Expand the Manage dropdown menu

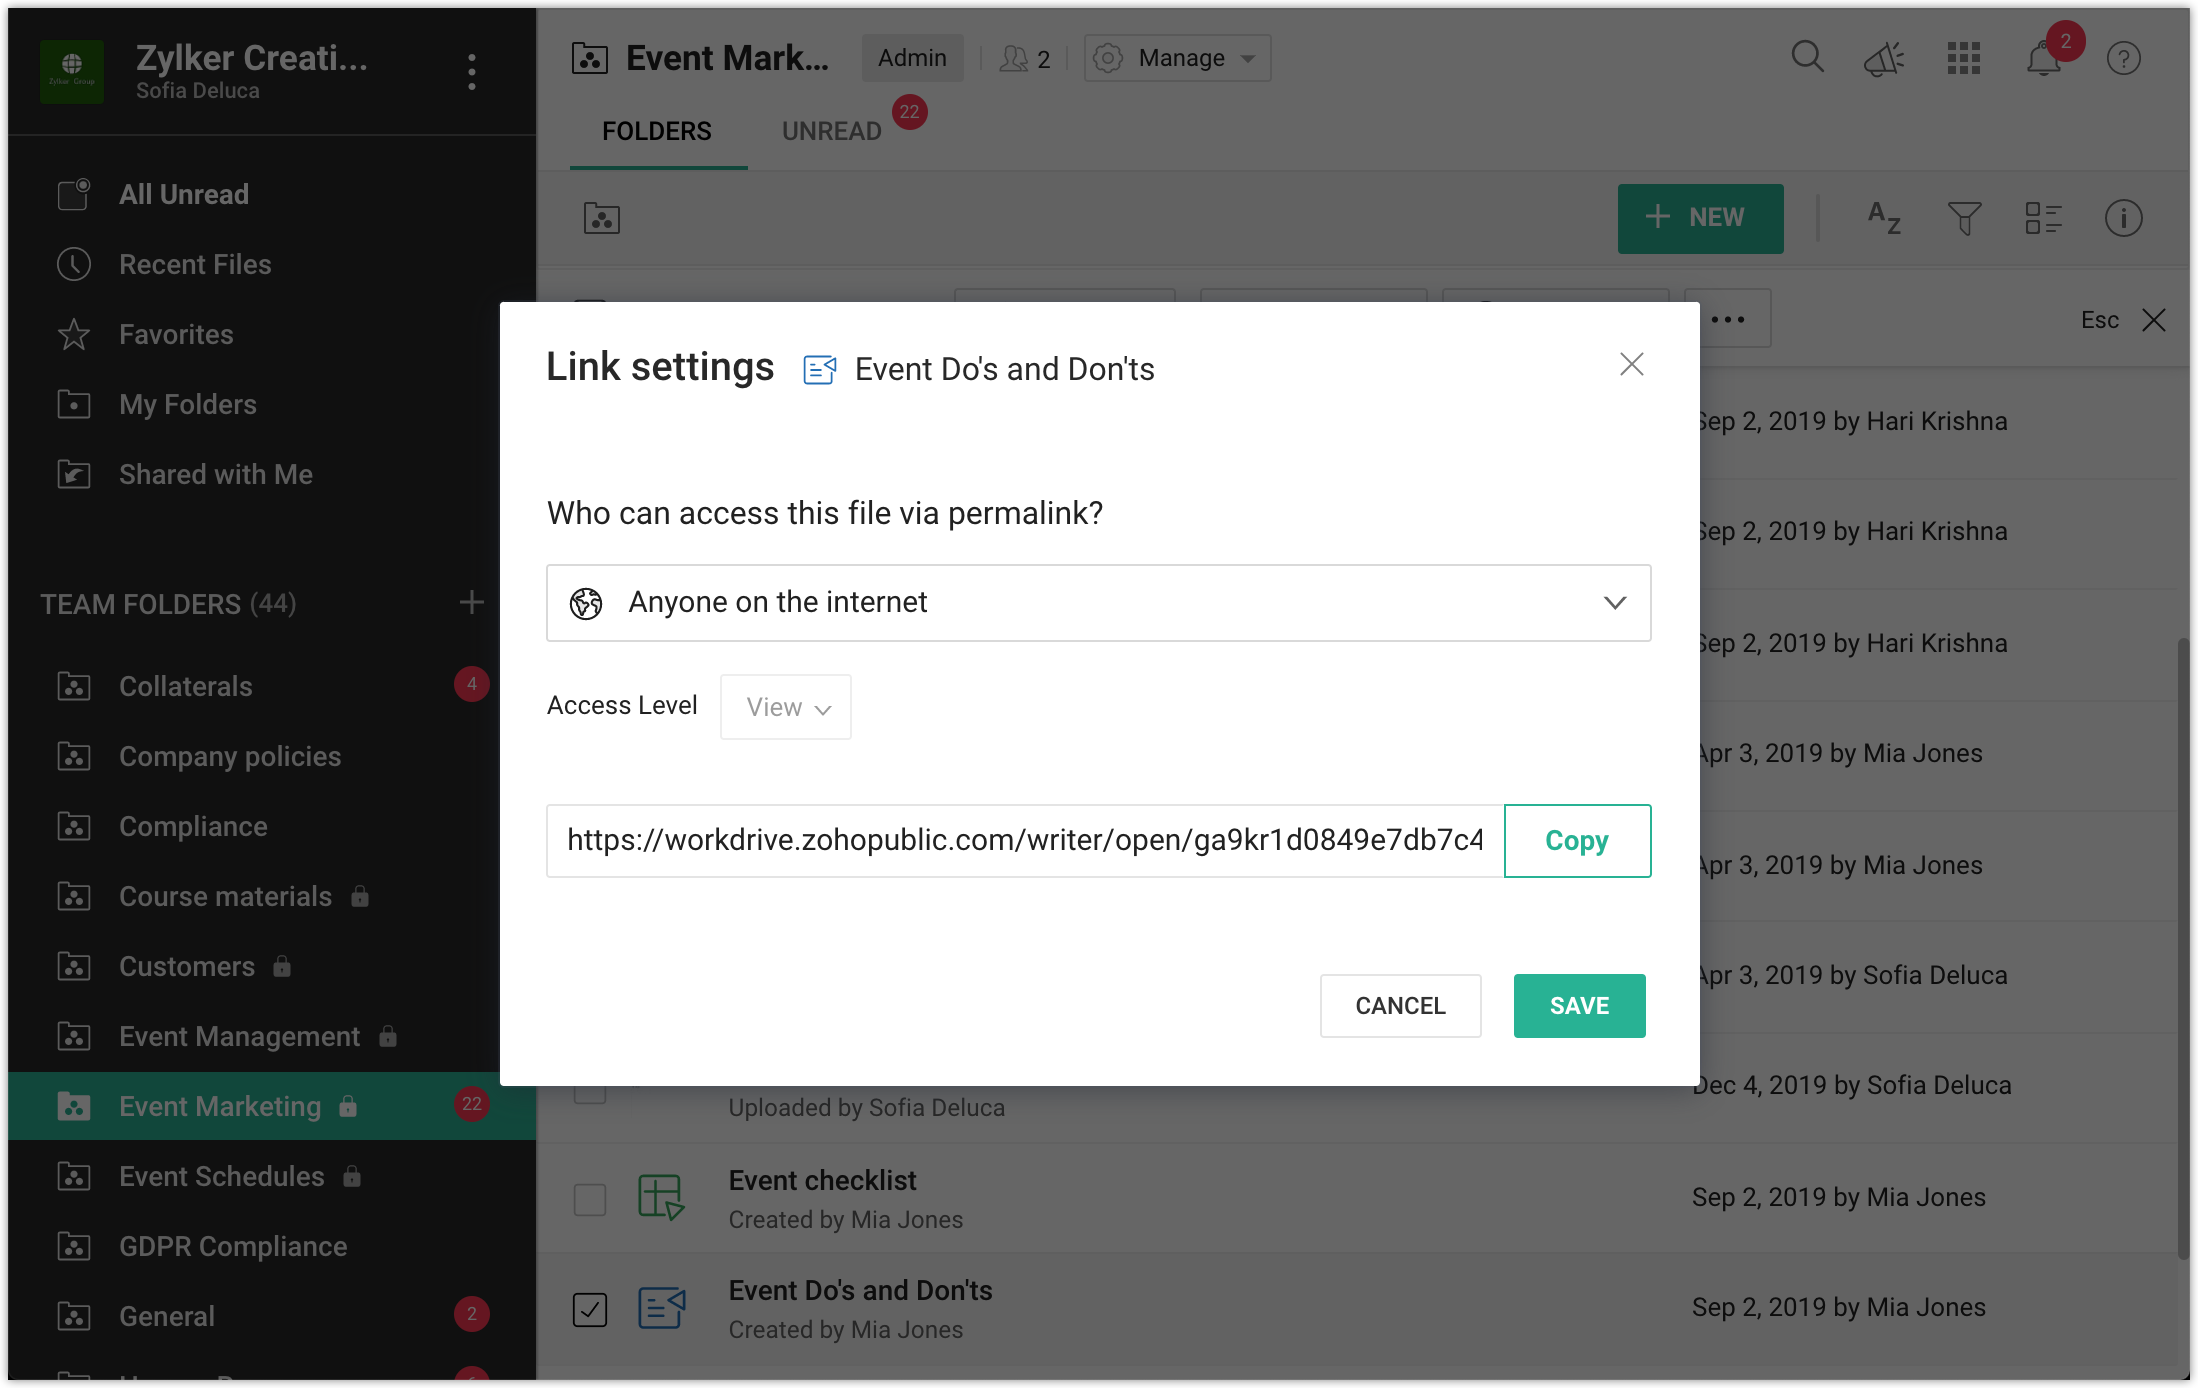point(1177,58)
